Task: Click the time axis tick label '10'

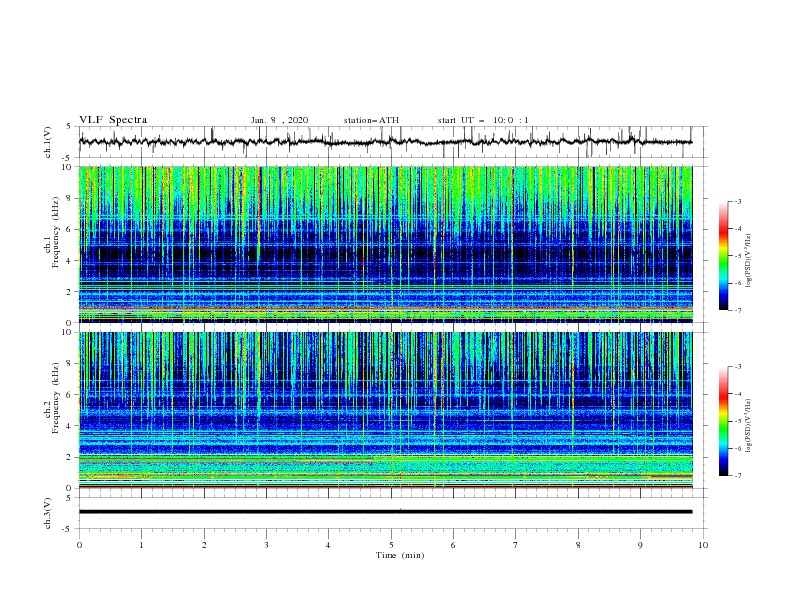Action: tap(703, 545)
